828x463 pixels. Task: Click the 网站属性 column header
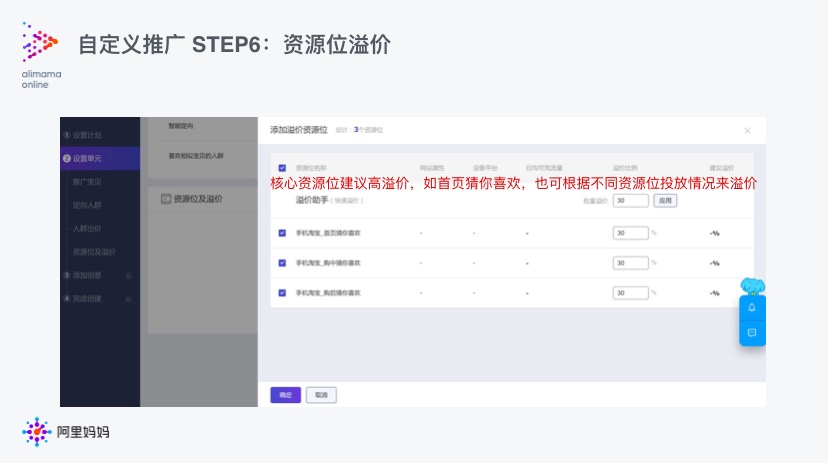(x=432, y=168)
